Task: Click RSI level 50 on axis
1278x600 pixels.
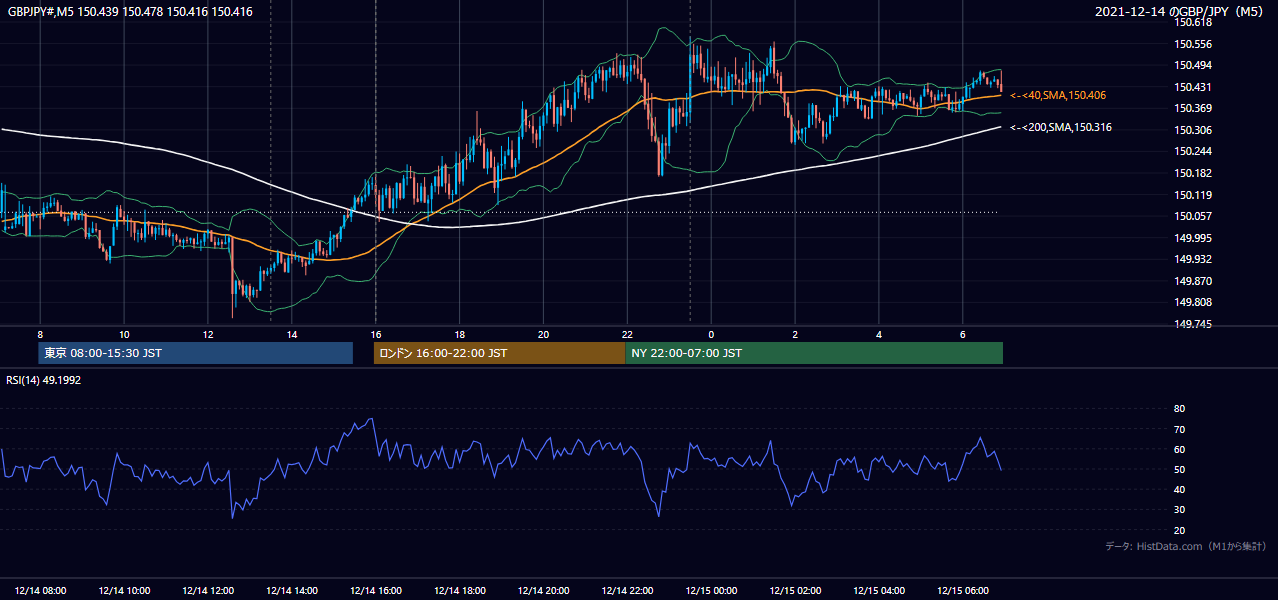Action: point(1180,469)
